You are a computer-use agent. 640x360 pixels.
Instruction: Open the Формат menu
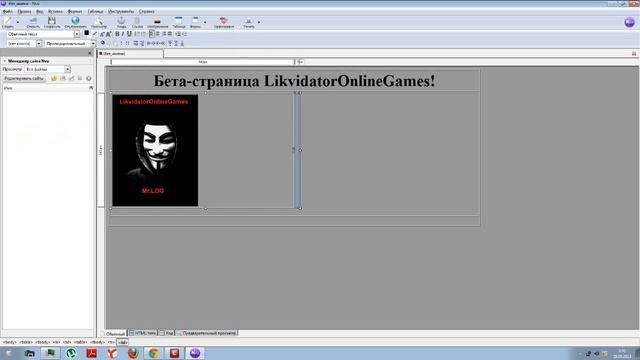(75, 11)
